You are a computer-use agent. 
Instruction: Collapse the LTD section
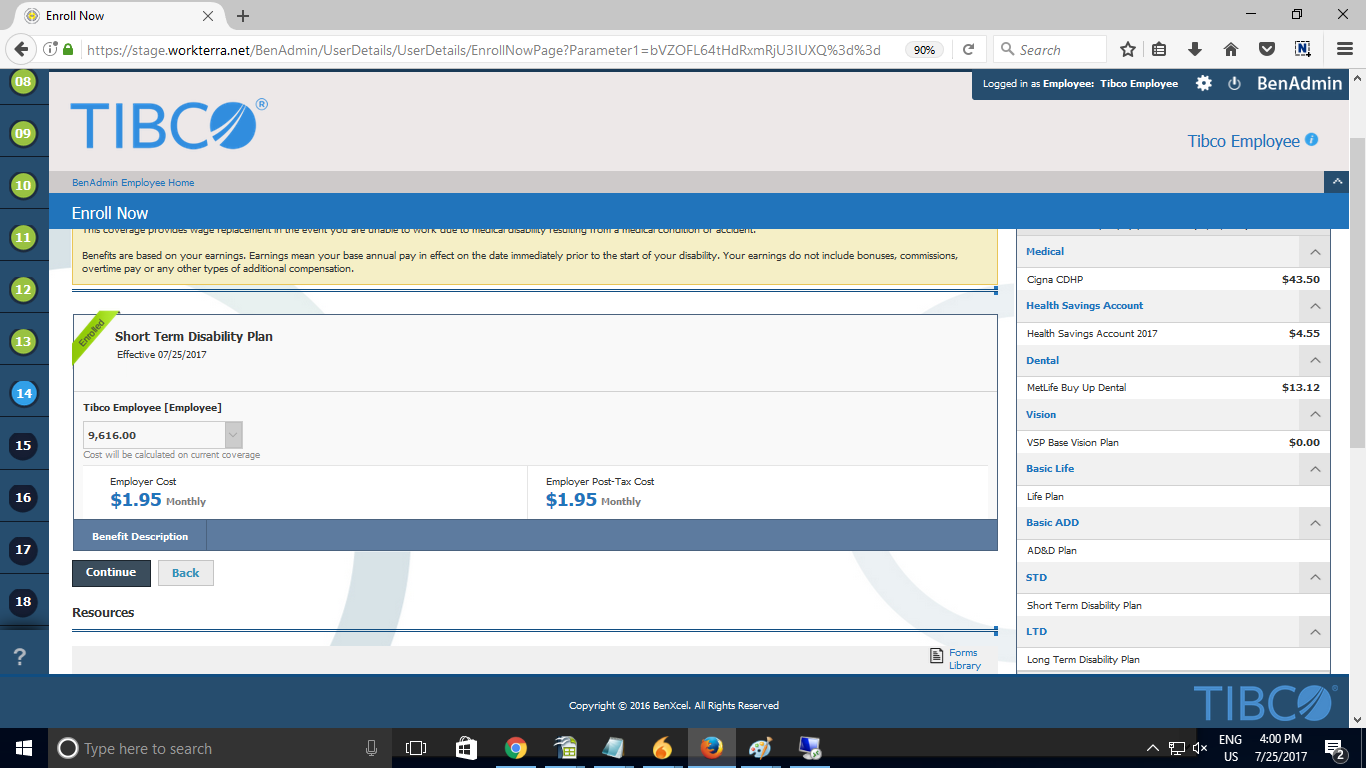(x=1315, y=632)
